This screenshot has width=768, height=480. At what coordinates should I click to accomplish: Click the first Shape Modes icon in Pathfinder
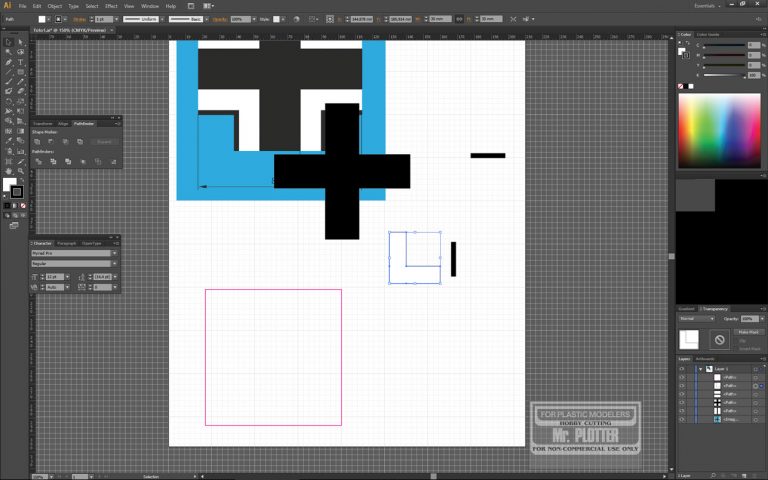pos(38,142)
